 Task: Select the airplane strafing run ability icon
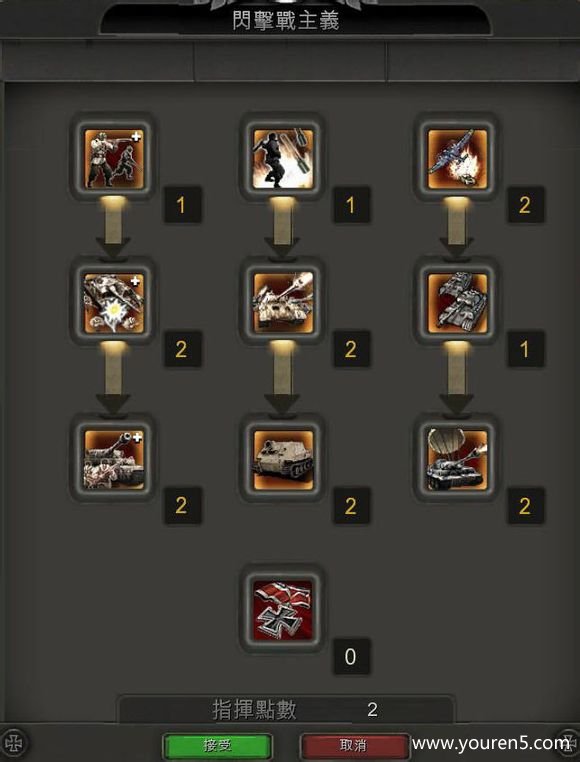pos(457,158)
